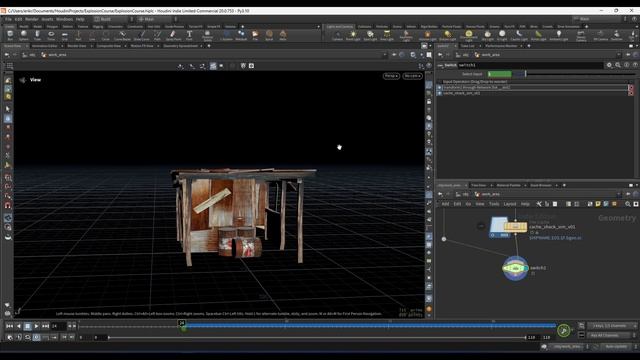Click the switch1 node name field
Image resolution: width=640 pixels, height=360 pixels.
pos(530,65)
